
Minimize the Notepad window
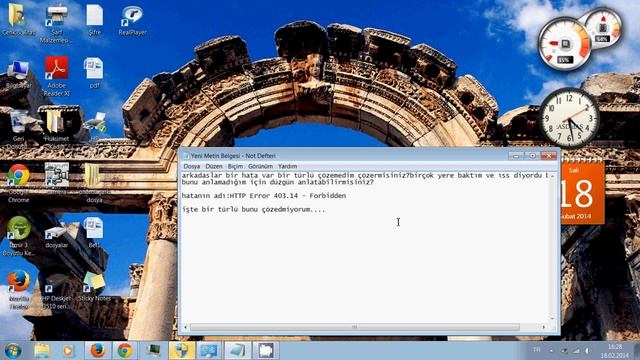(516, 156)
